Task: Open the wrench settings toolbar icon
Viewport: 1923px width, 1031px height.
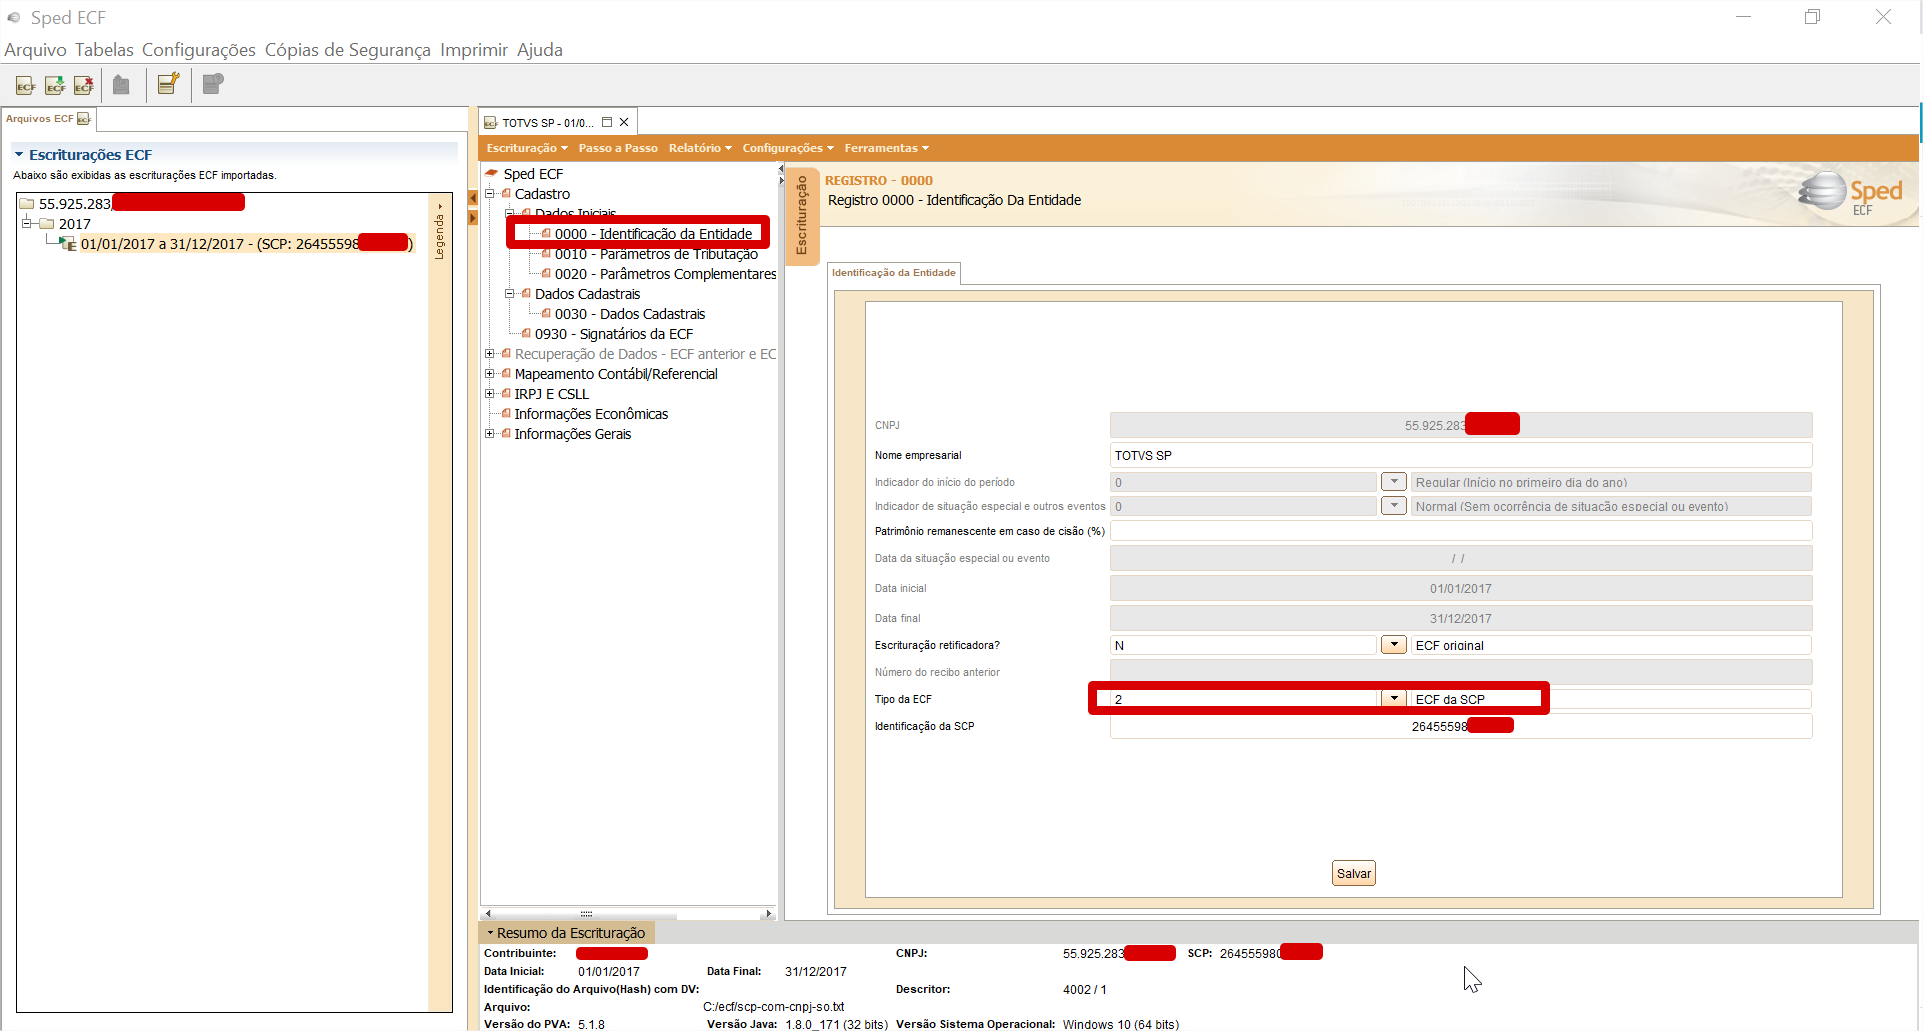Action: coord(169,84)
